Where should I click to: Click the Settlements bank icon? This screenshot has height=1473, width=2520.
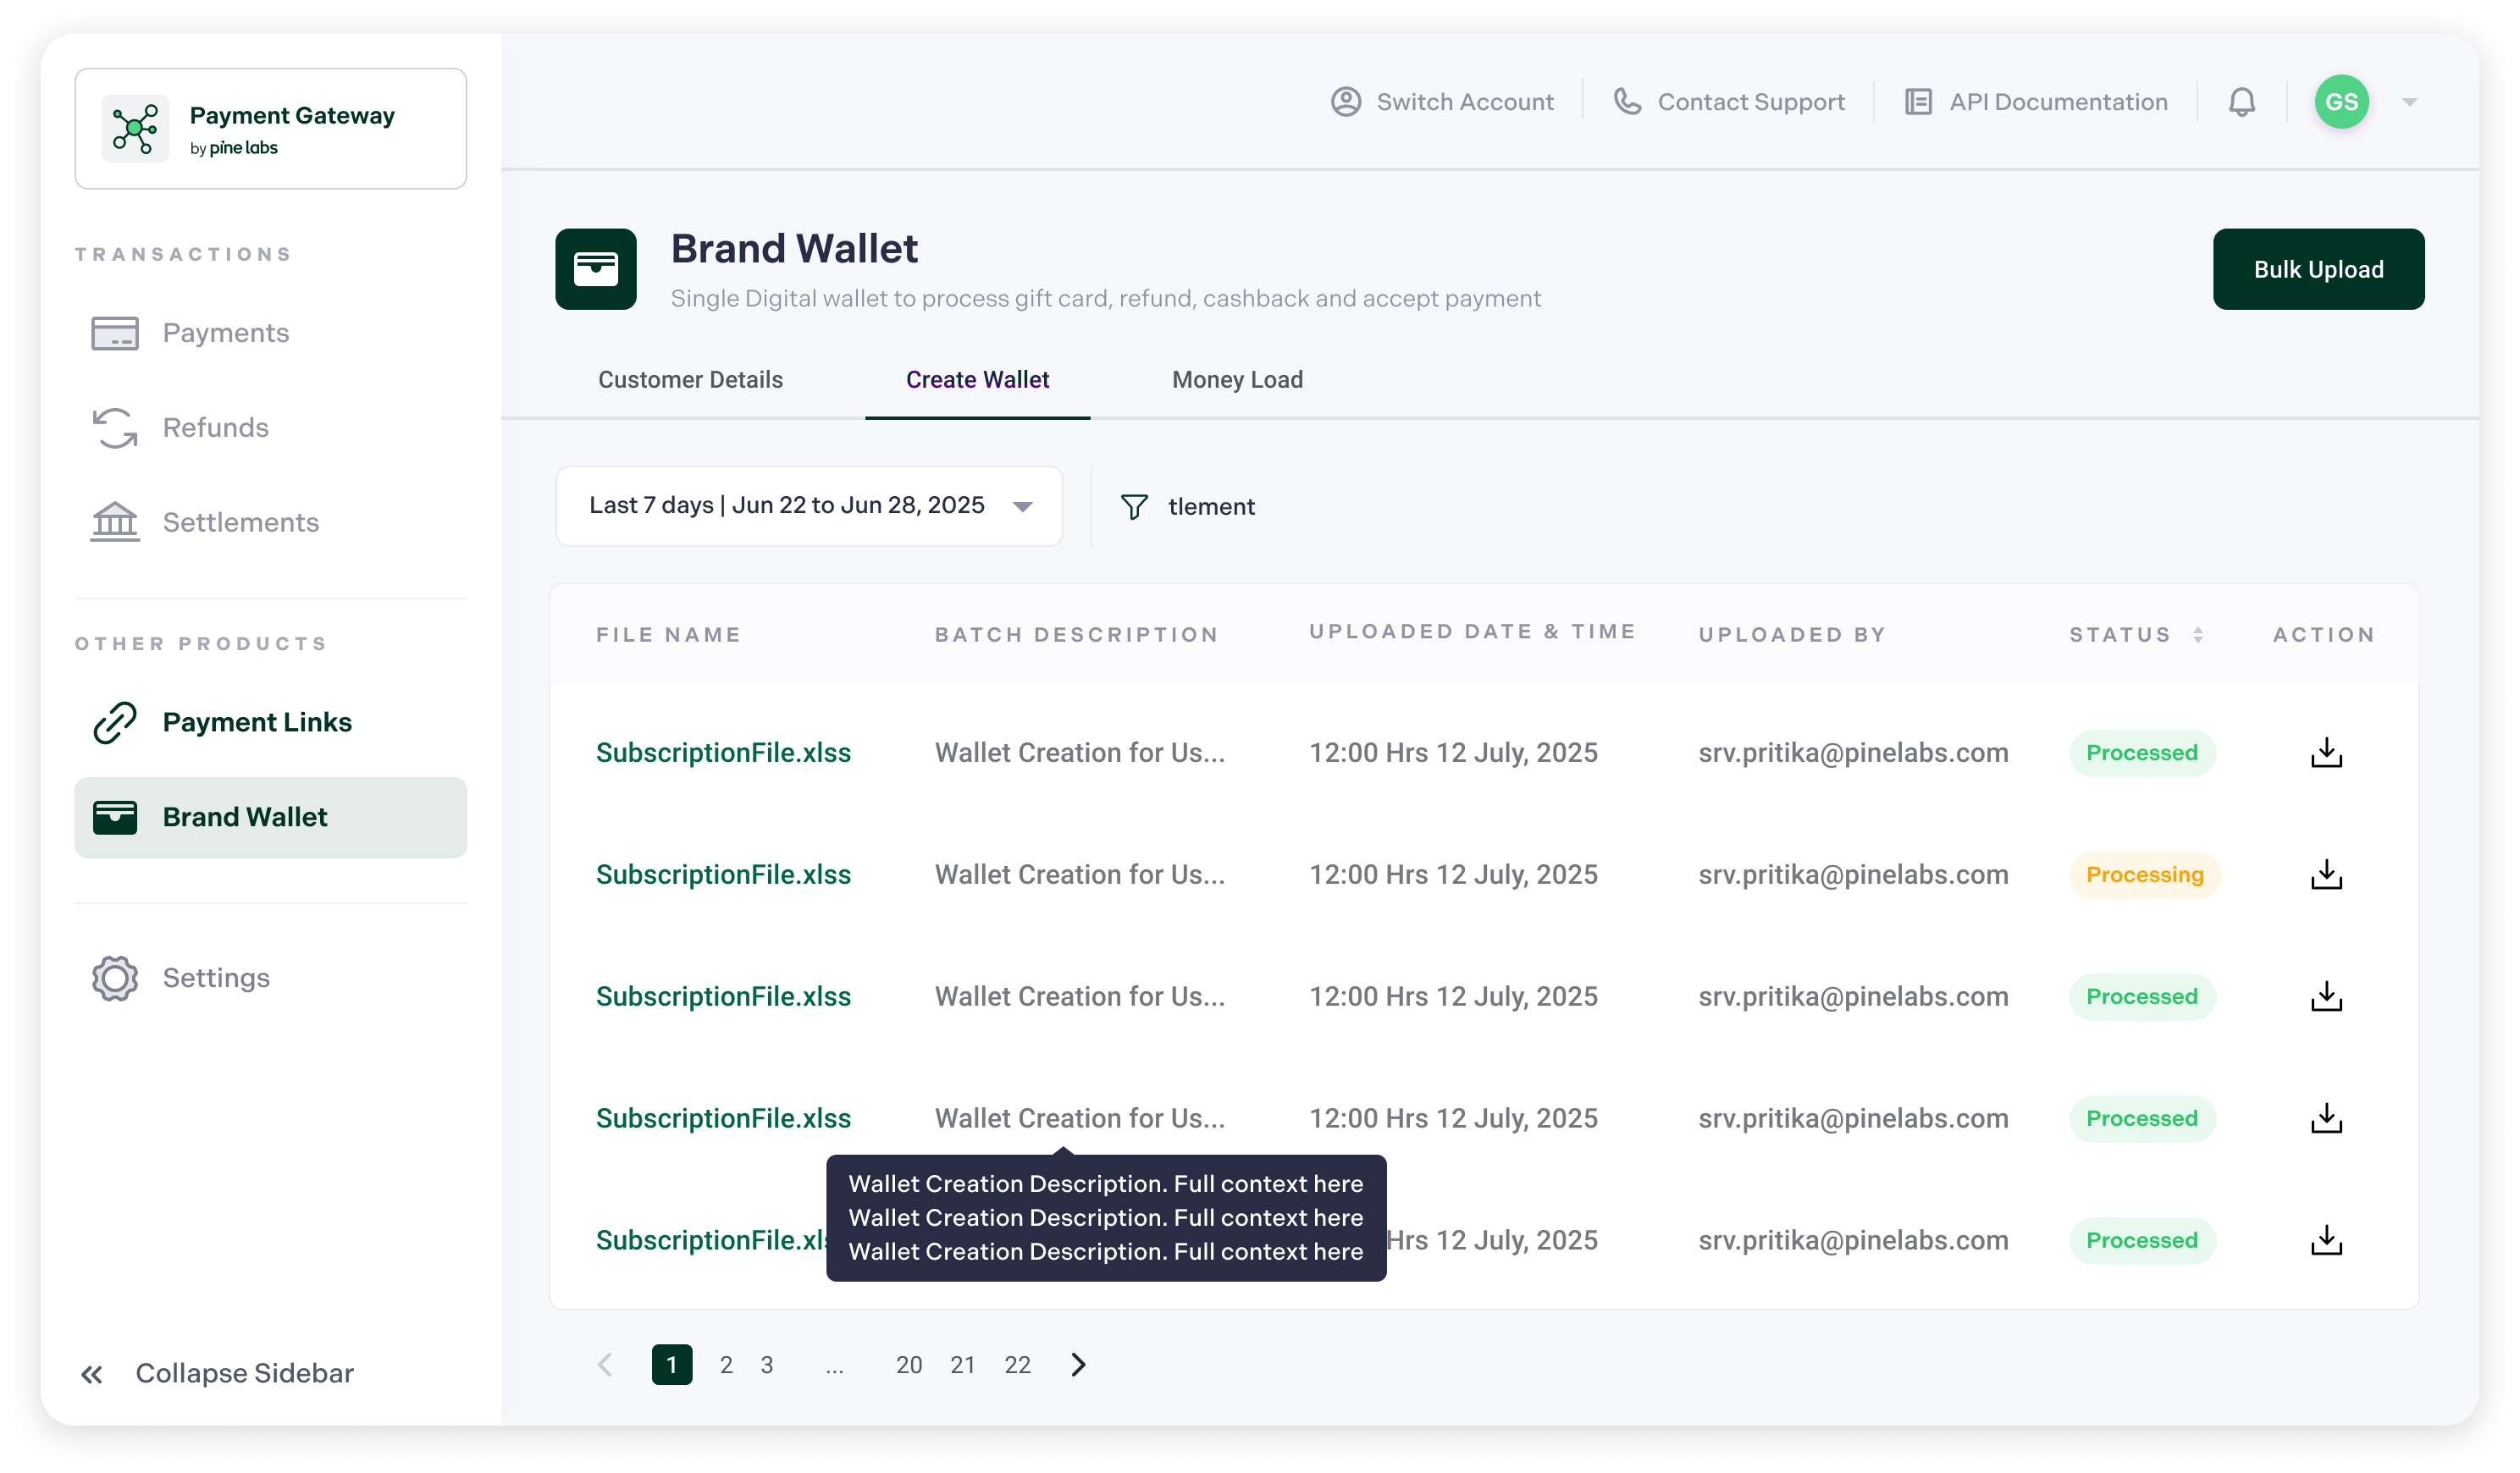115,522
